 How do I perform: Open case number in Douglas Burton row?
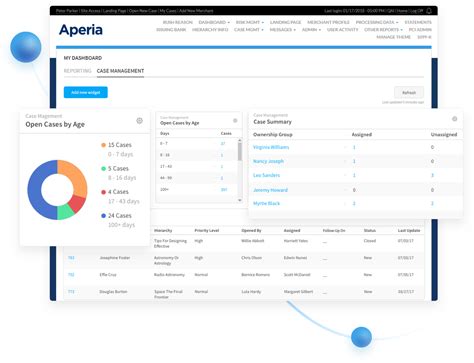(x=71, y=292)
